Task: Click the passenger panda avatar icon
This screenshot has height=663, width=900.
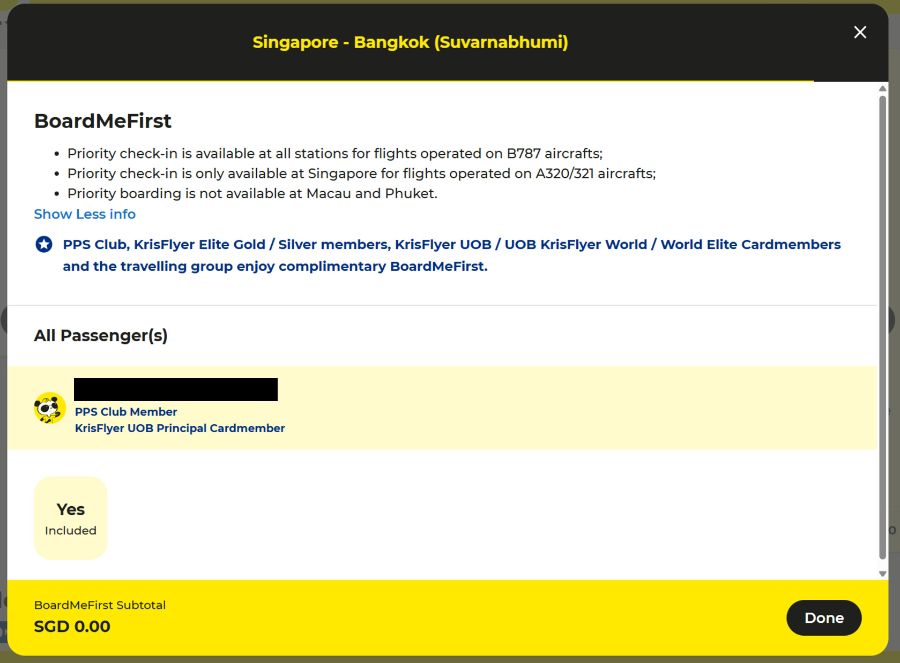Action: (50, 408)
